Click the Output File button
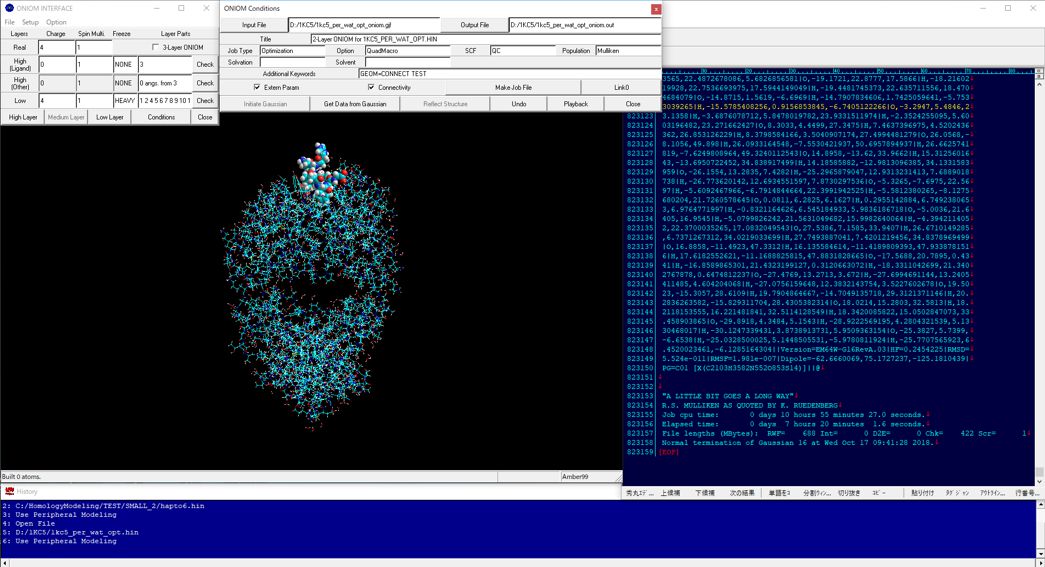Screen dimensions: 1045x567 tap(475, 25)
